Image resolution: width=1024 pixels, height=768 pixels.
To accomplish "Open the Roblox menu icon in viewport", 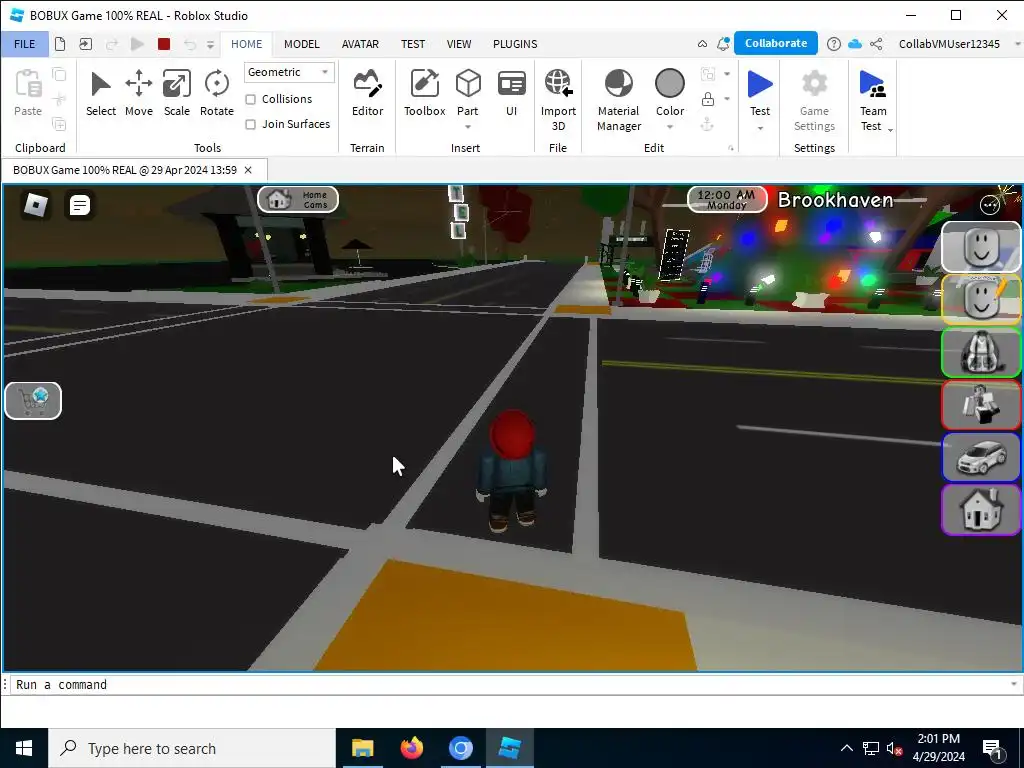I will [35, 205].
